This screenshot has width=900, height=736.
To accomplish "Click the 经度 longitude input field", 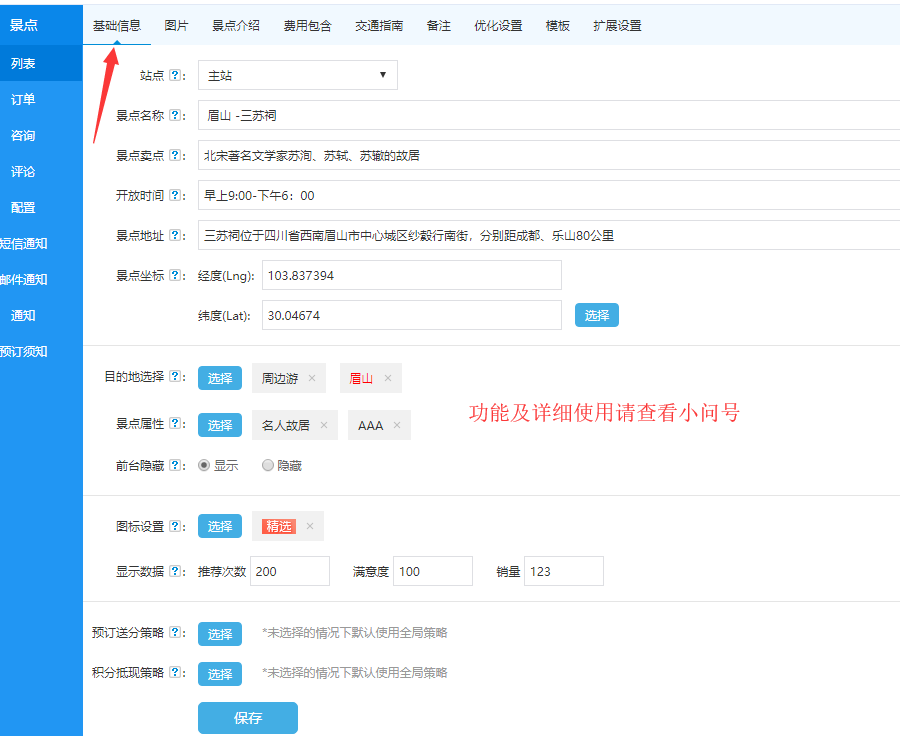I will [411, 275].
